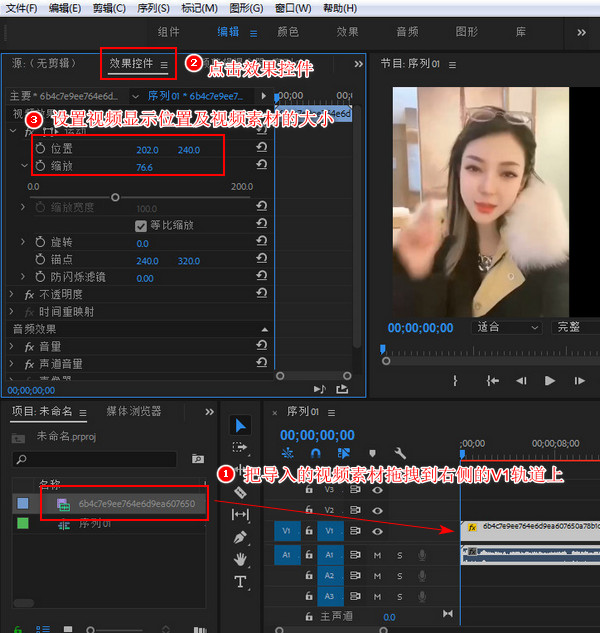Select the Razor tool
The width and height of the screenshot is (600, 633).
240,493
